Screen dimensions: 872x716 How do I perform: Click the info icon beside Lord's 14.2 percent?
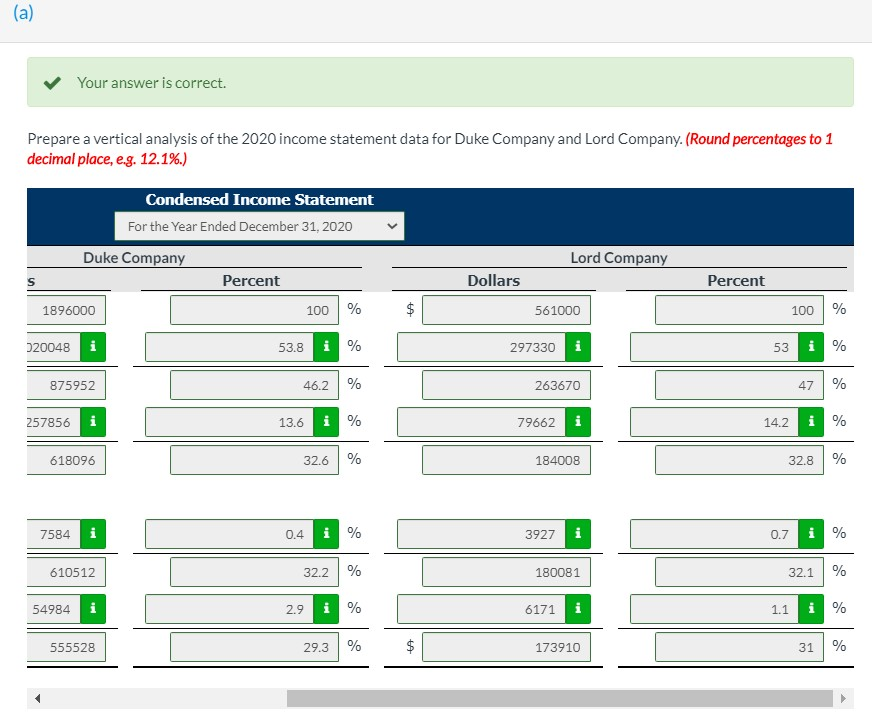(811, 421)
